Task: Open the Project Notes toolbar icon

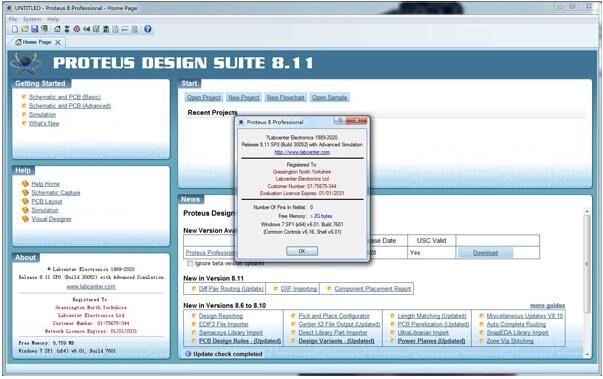Action: (x=135, y=29)
